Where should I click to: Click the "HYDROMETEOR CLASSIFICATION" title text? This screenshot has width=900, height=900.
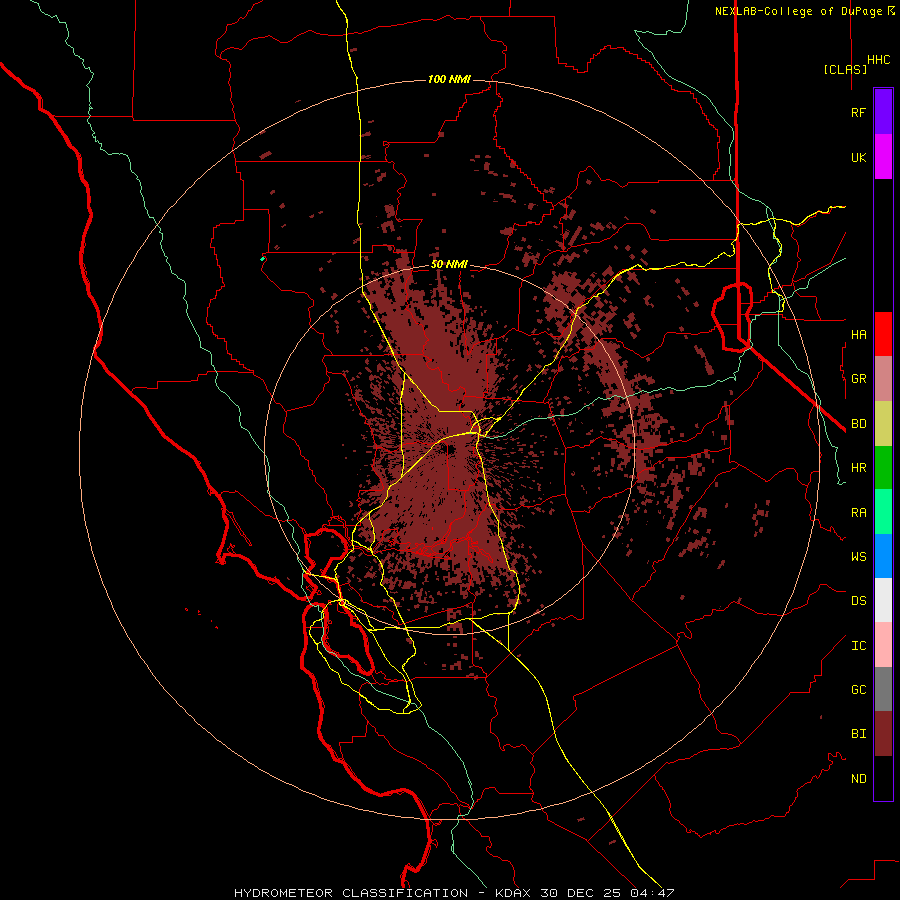pos(351,893)
